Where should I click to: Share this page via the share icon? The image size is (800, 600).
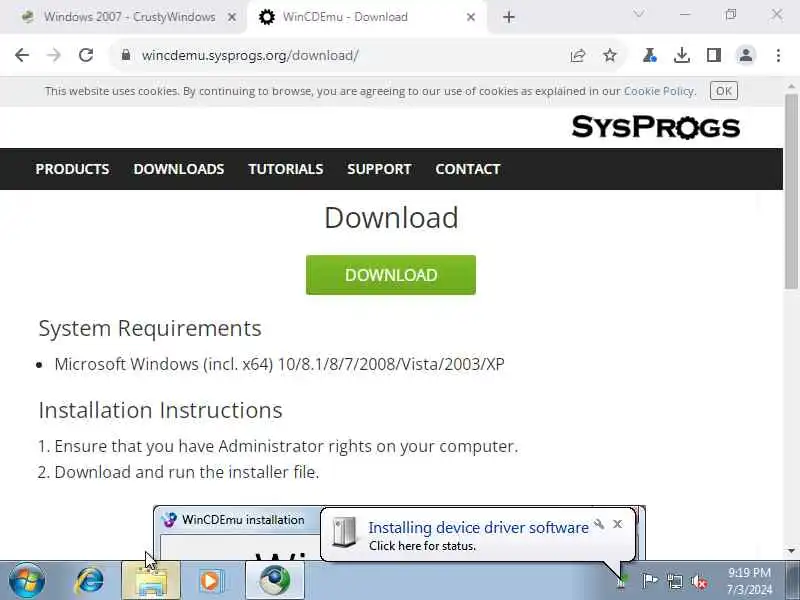pyautogui.click(x=578, y=55)
